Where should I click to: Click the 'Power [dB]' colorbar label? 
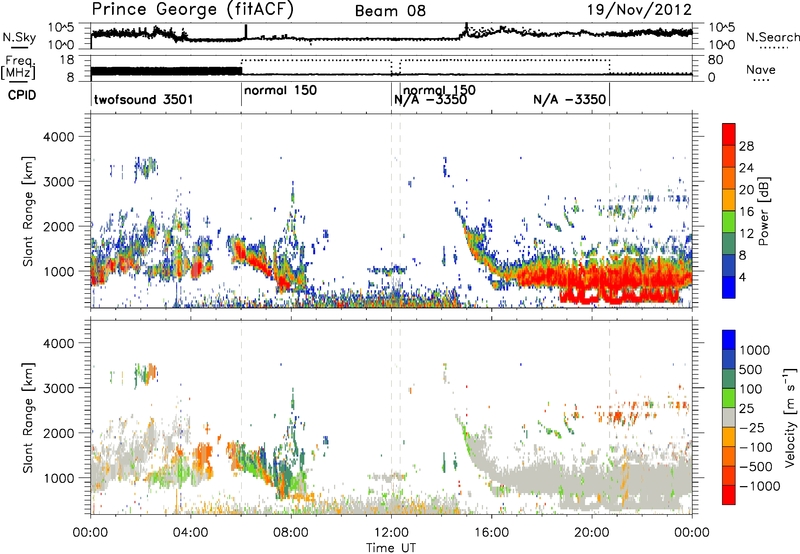point(764,211)
